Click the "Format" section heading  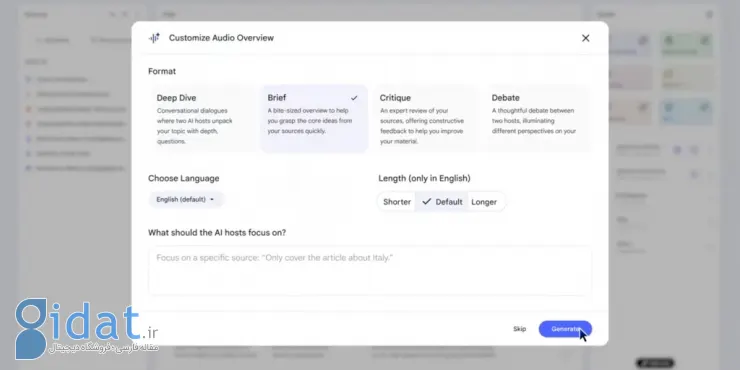(162, 71)
